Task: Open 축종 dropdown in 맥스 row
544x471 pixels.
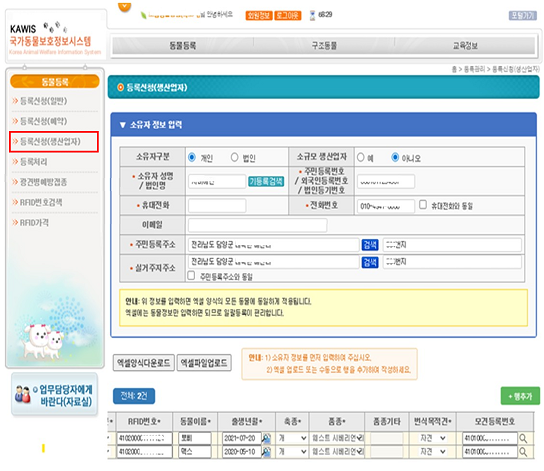Action: pos(292,452)
